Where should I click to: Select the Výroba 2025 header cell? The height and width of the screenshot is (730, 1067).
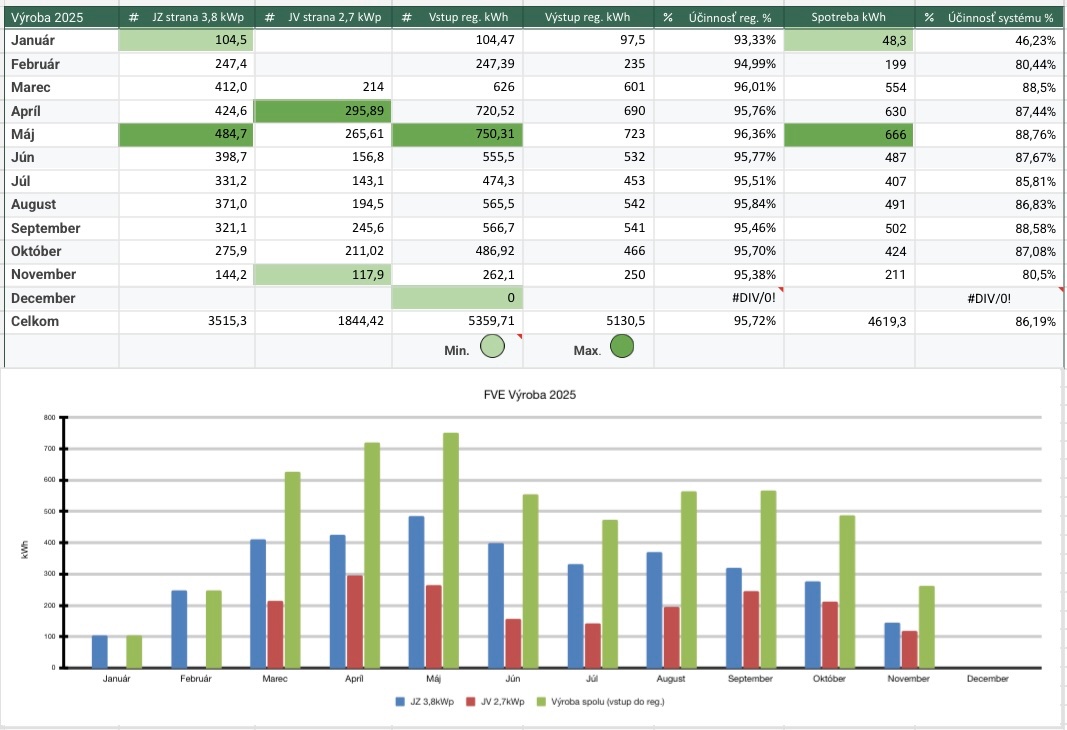click(x=60, y=18)
